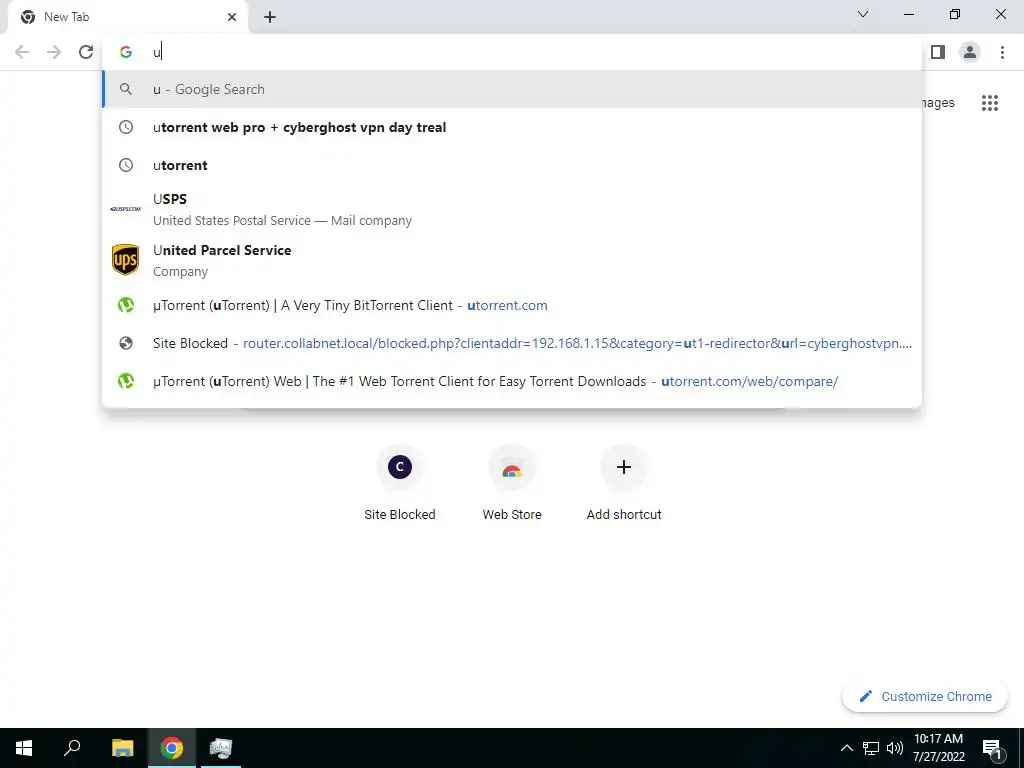This screenshot has height=768, width=1024.
Task: Click the Chrome taskbar icon
Action: (x=172, y=748)
